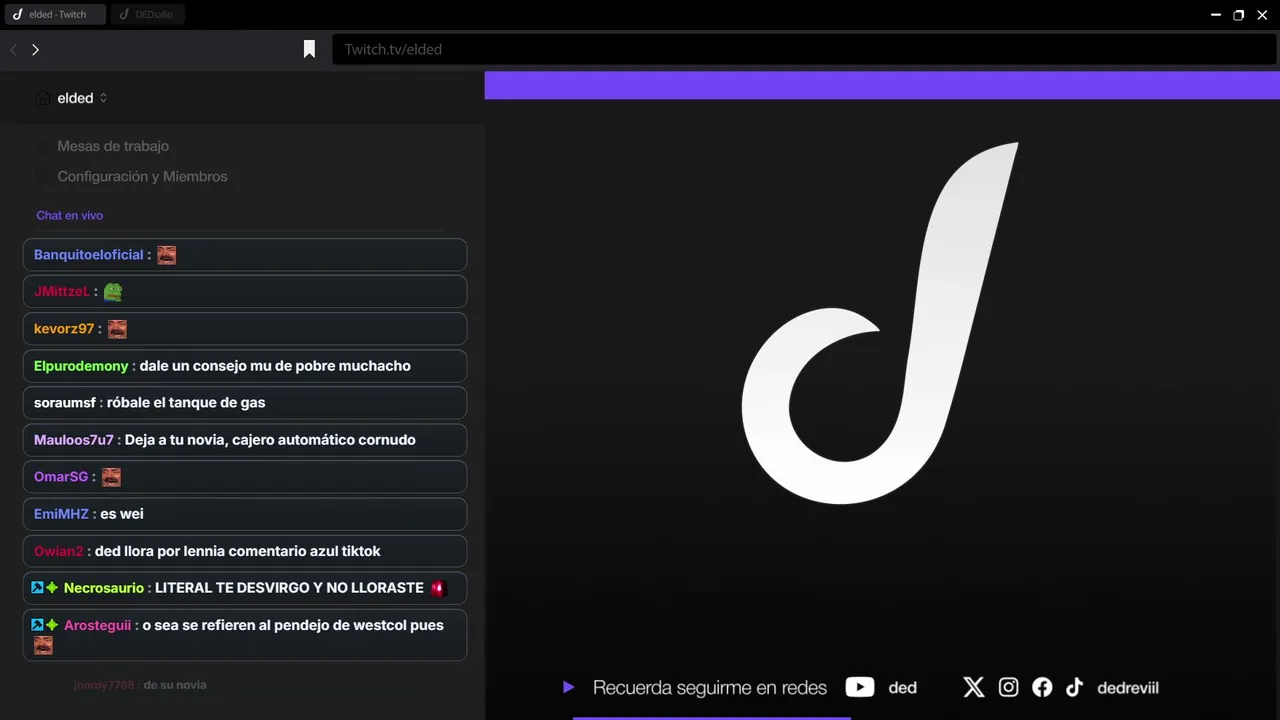The image size is (1280, 720).
Task: Expand the elded workspace switcher chevron
Action: point(104,98)
